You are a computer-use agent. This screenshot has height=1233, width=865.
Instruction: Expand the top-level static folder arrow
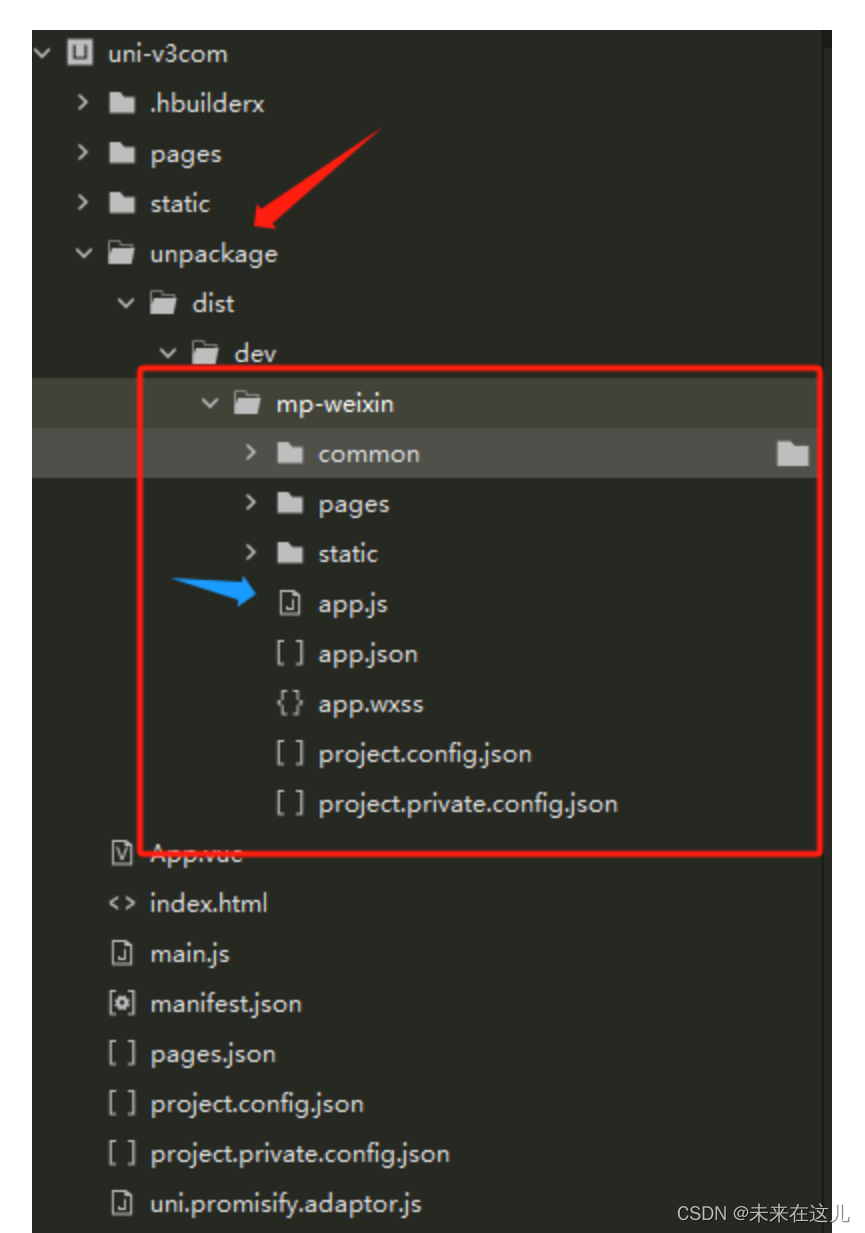[83, 202]
